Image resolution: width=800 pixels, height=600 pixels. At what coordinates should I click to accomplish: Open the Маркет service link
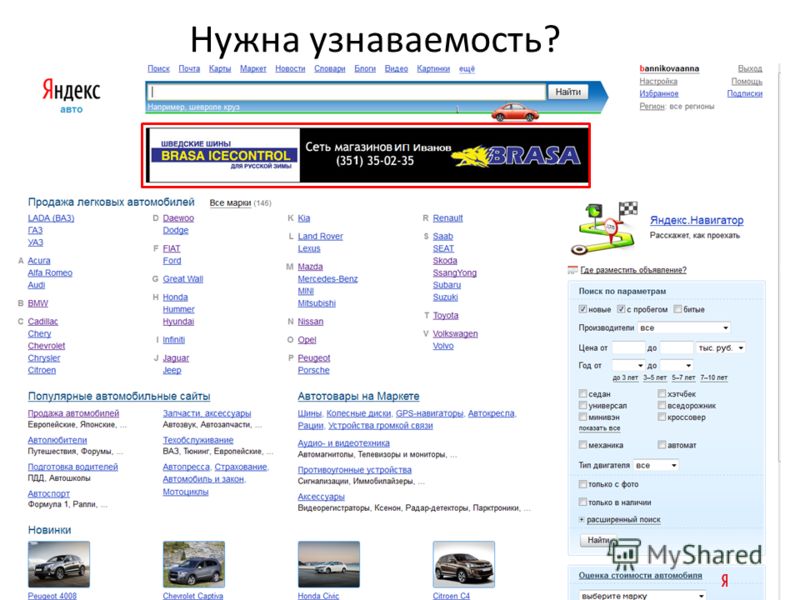click(253, 68)
